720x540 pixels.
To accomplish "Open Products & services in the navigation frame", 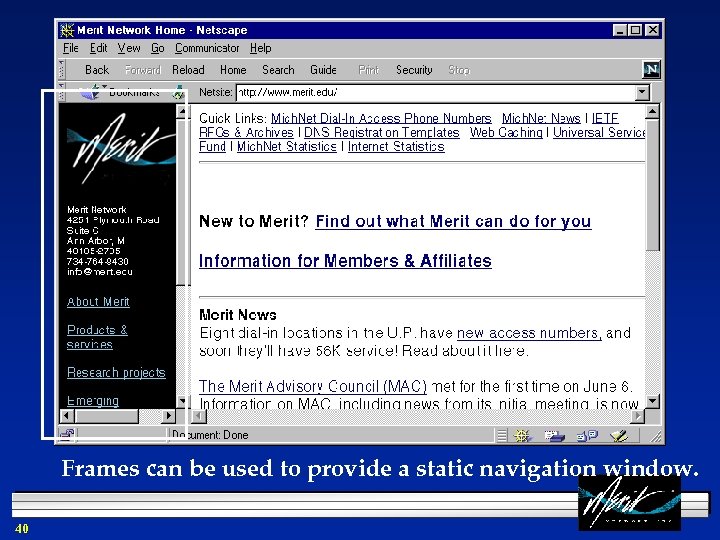I will (97, 337).
